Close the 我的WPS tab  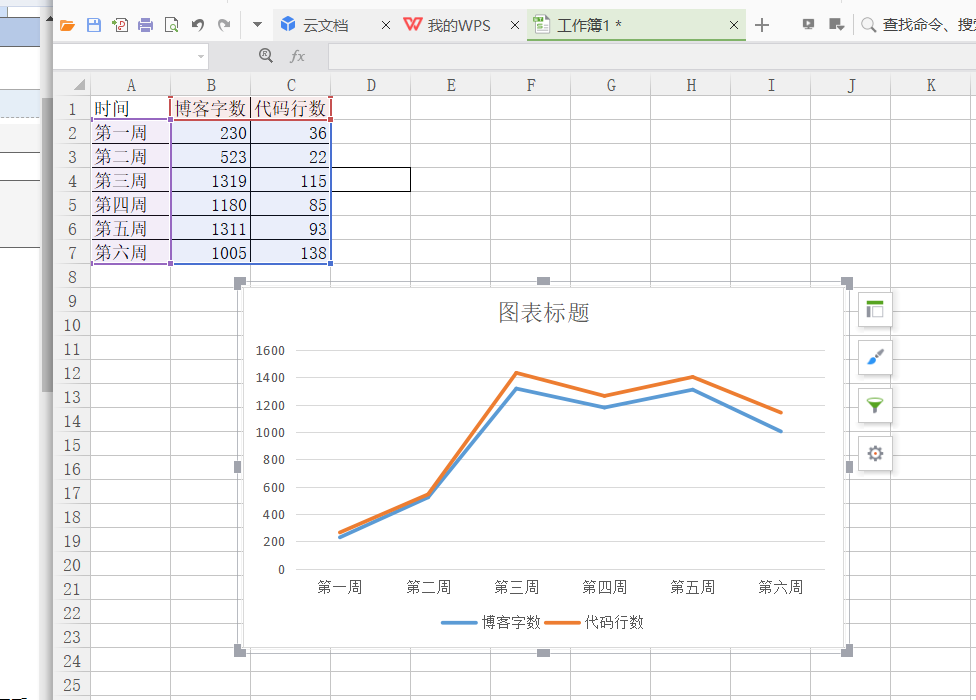(515, 25)
